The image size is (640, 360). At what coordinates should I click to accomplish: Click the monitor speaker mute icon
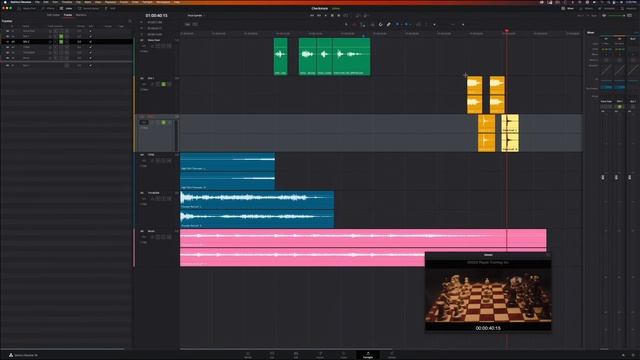(604, 16)
